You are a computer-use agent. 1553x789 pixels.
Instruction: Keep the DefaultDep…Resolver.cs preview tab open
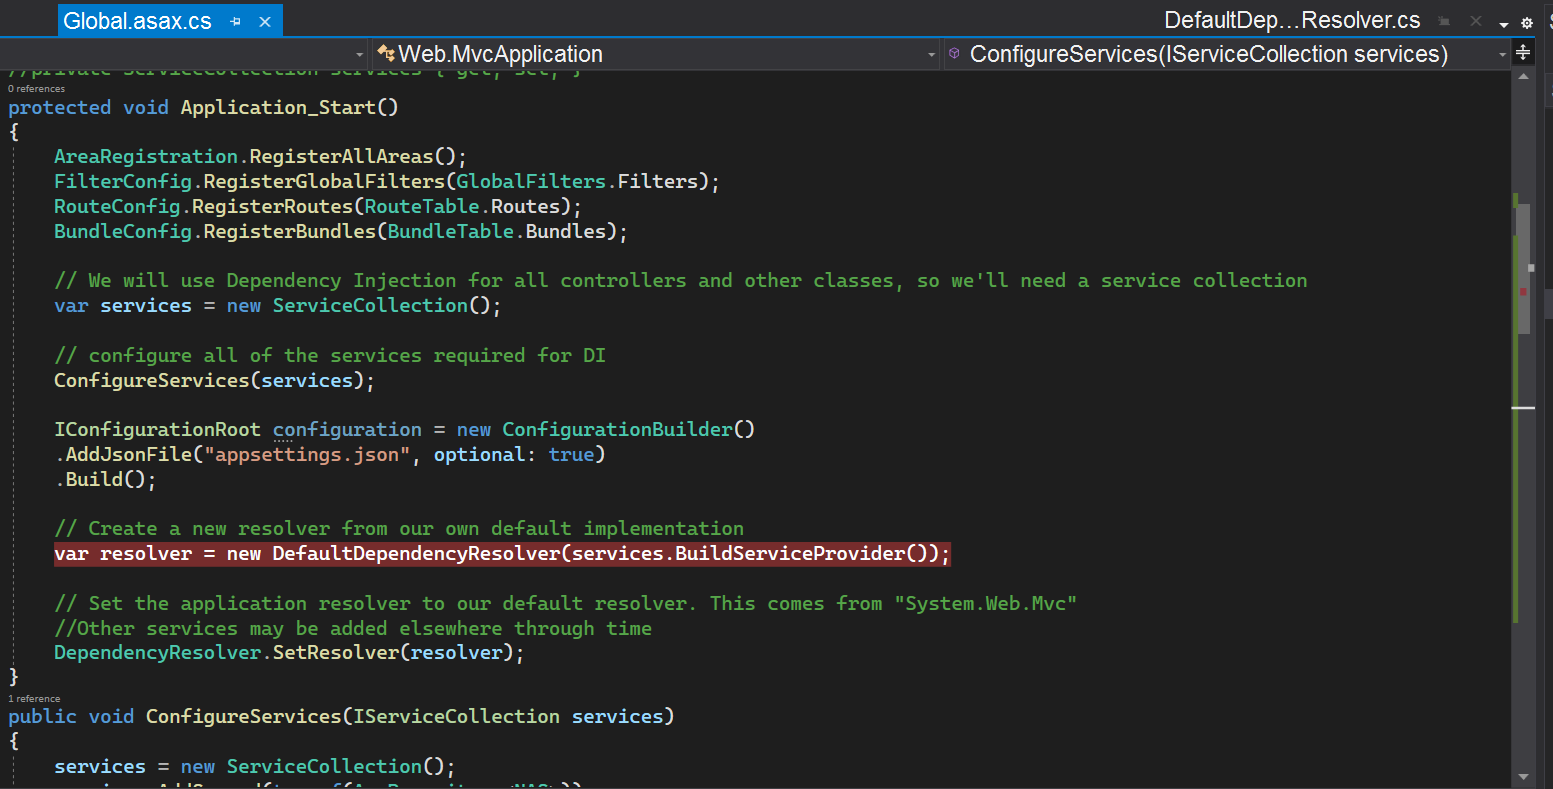(x=1444, y=21)
